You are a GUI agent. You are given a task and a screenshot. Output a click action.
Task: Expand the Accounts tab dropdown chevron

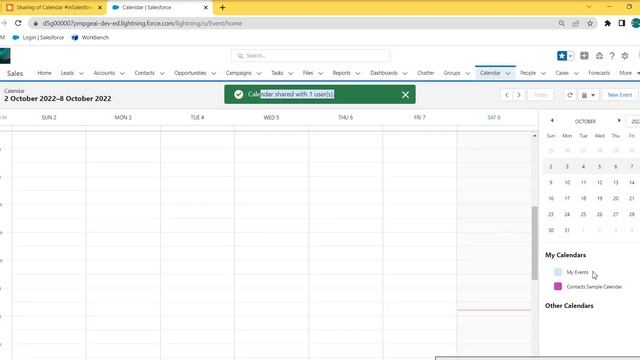tap(122, 73)
